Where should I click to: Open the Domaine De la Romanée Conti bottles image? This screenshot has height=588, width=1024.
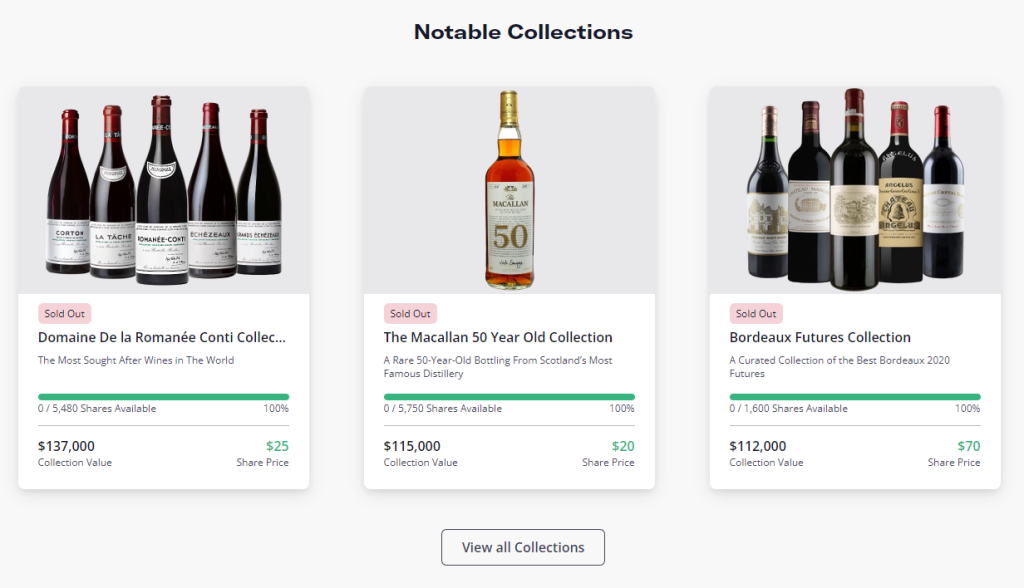[x=163, y=190]
